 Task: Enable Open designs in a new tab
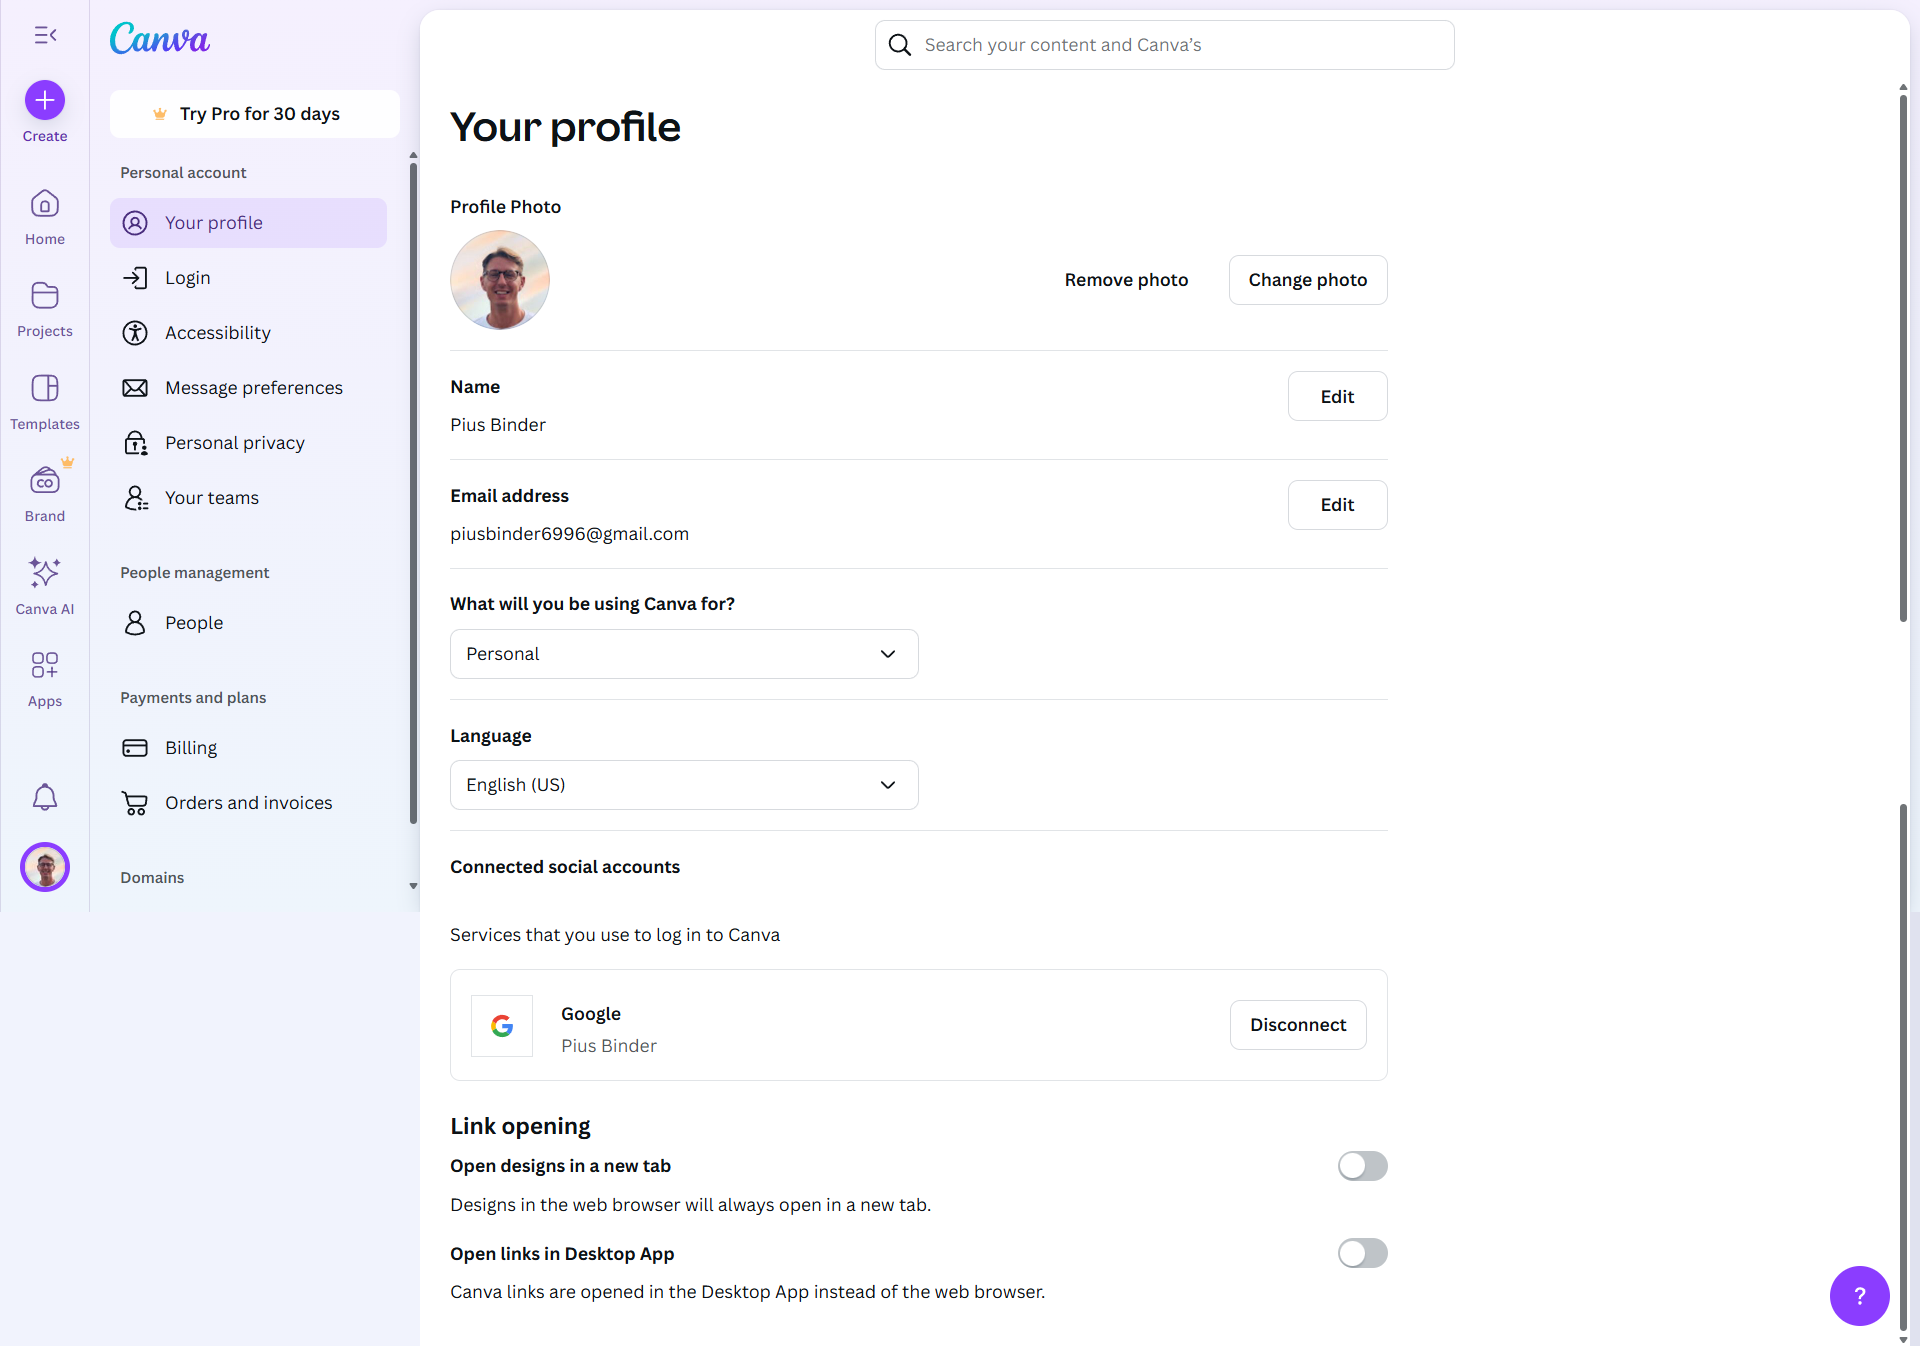[x=1362, y=1166]
